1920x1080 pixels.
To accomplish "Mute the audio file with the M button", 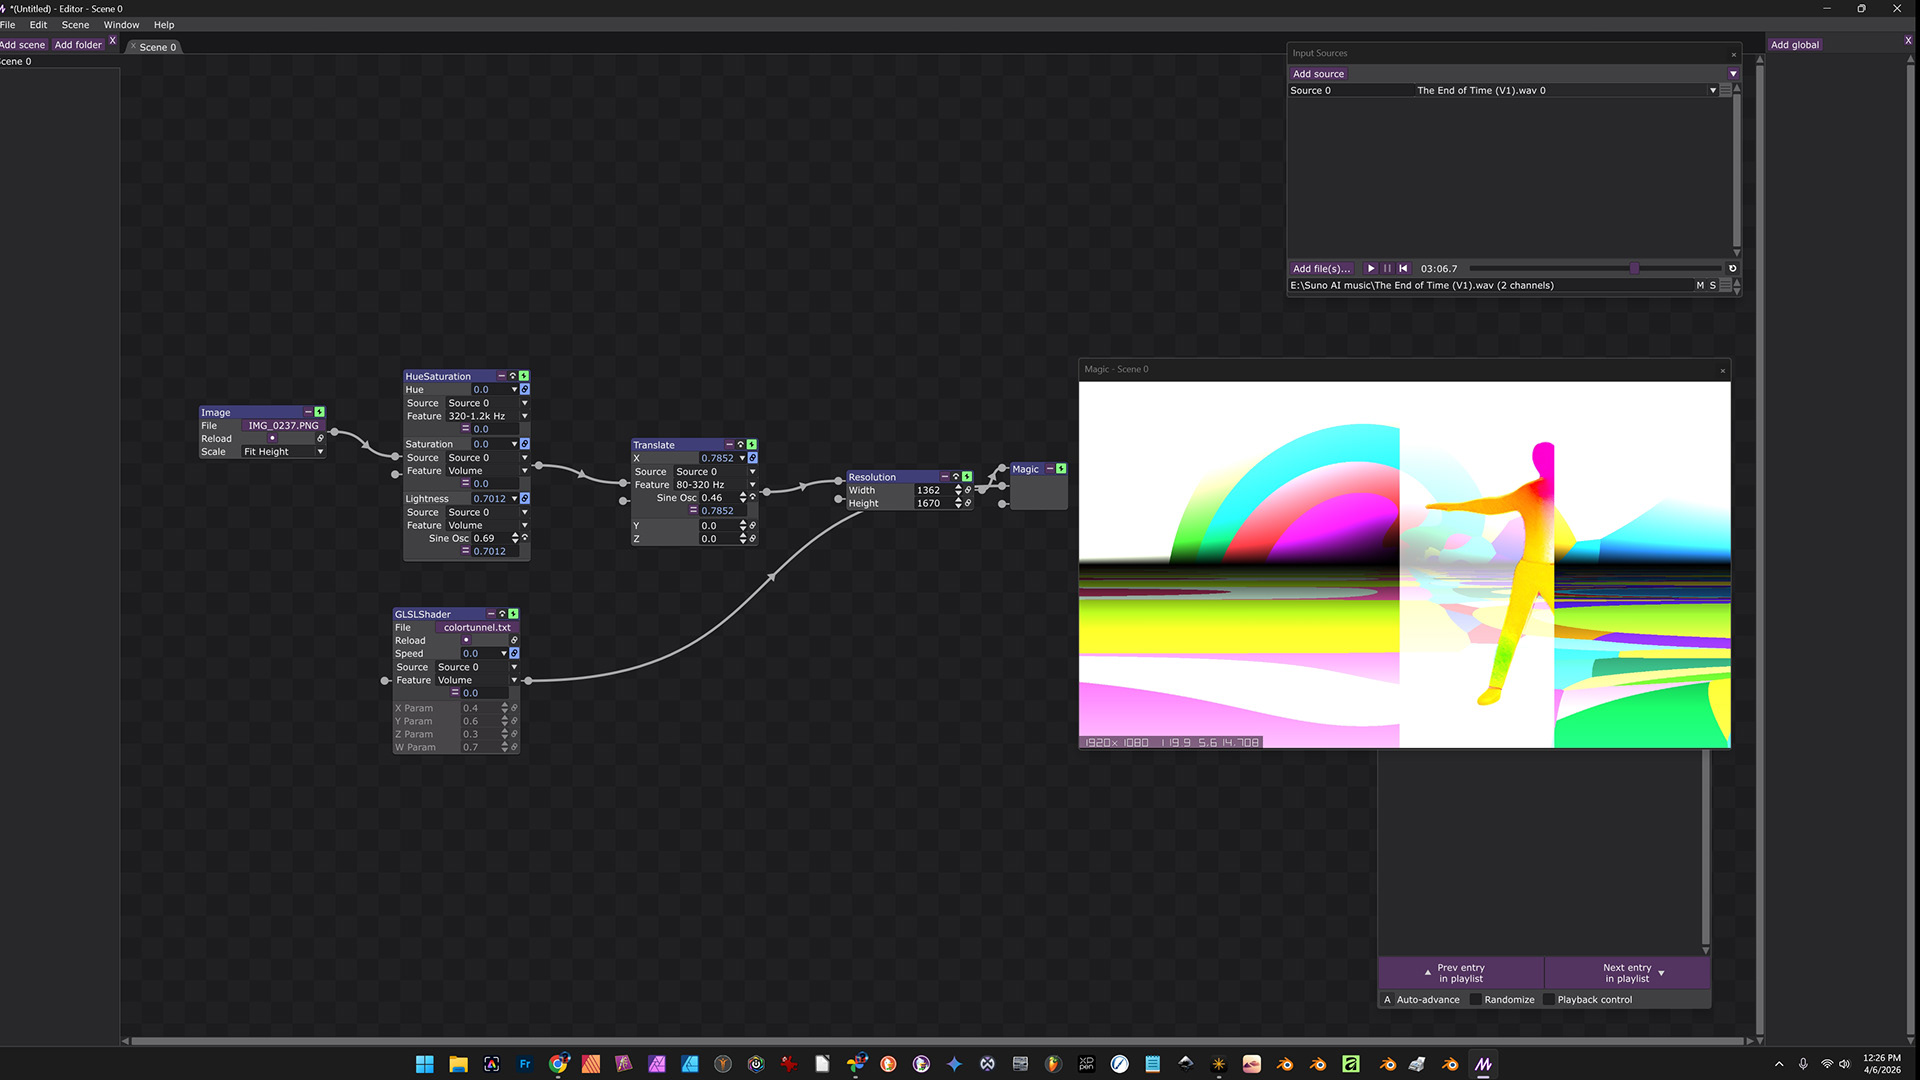I will [x=1700, y=286].
